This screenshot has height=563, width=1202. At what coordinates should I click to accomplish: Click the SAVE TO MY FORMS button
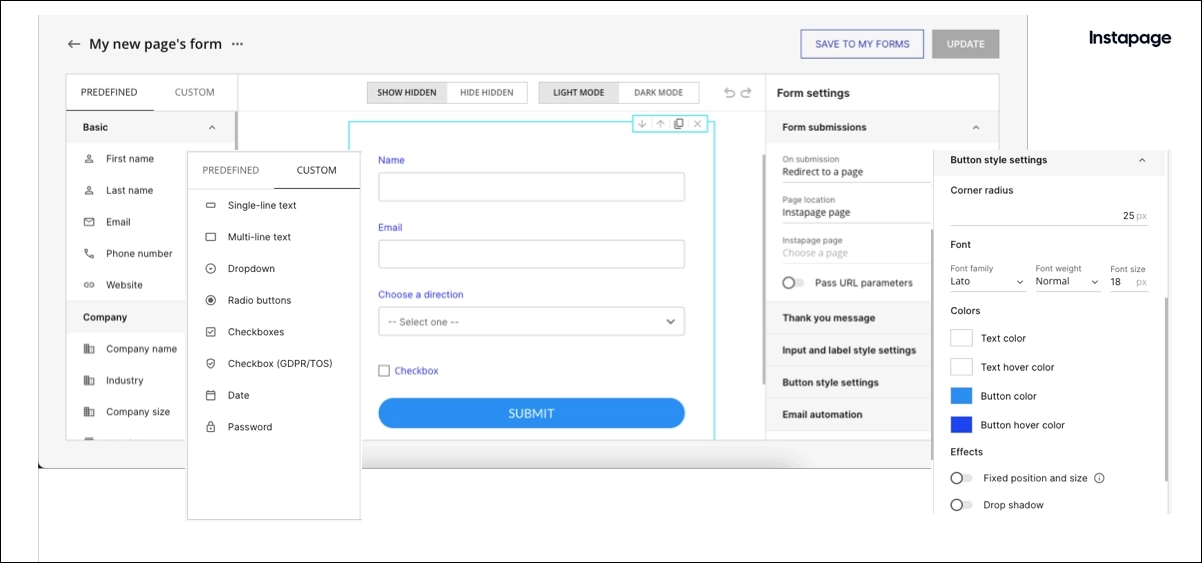(862, 44)
